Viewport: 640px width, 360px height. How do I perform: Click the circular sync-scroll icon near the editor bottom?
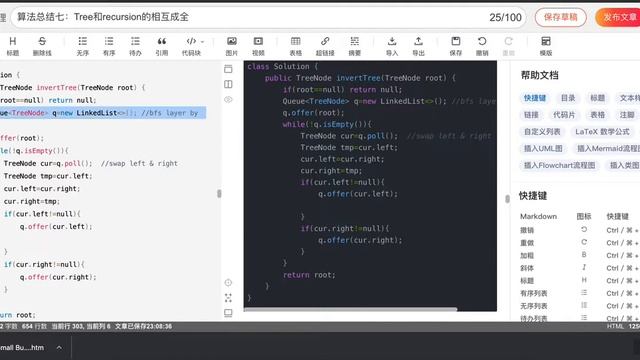228,282
